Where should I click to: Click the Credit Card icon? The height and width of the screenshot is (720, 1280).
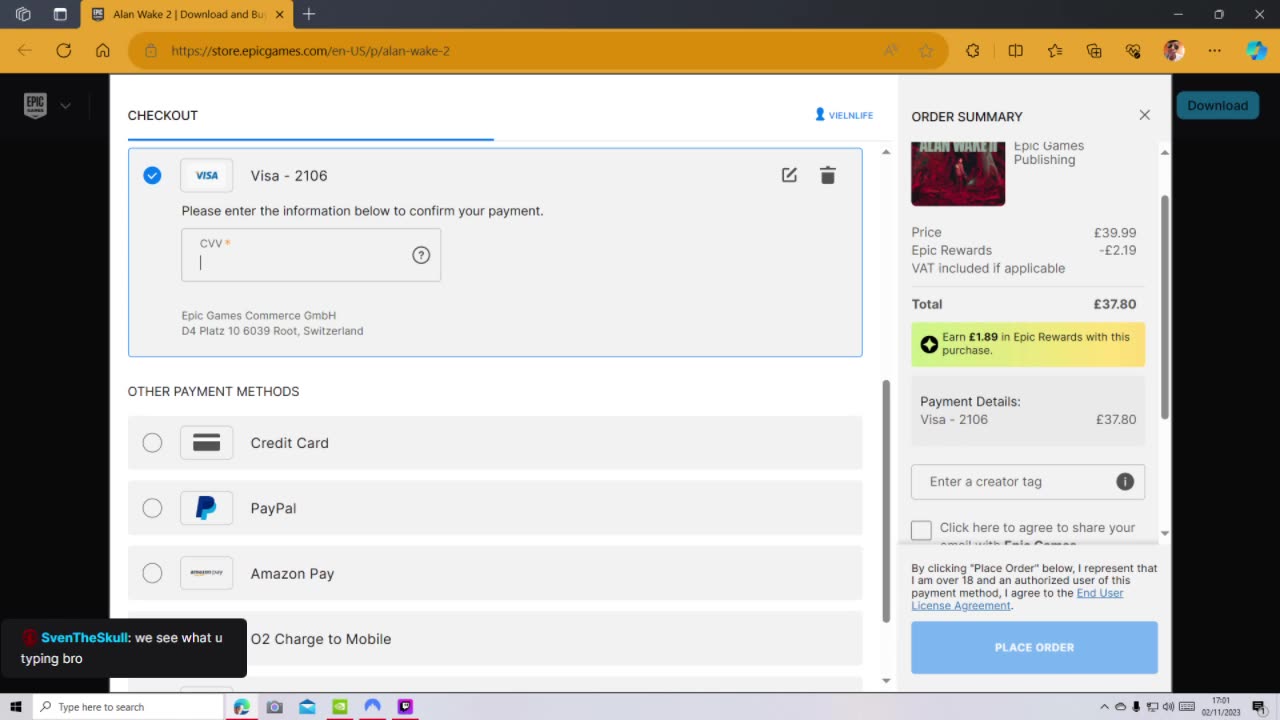coord(206,443)
